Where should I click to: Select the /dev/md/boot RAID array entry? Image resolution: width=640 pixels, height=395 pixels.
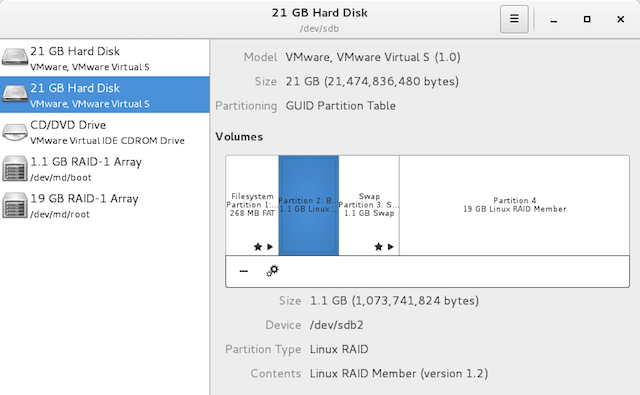(x=104, y=169)
